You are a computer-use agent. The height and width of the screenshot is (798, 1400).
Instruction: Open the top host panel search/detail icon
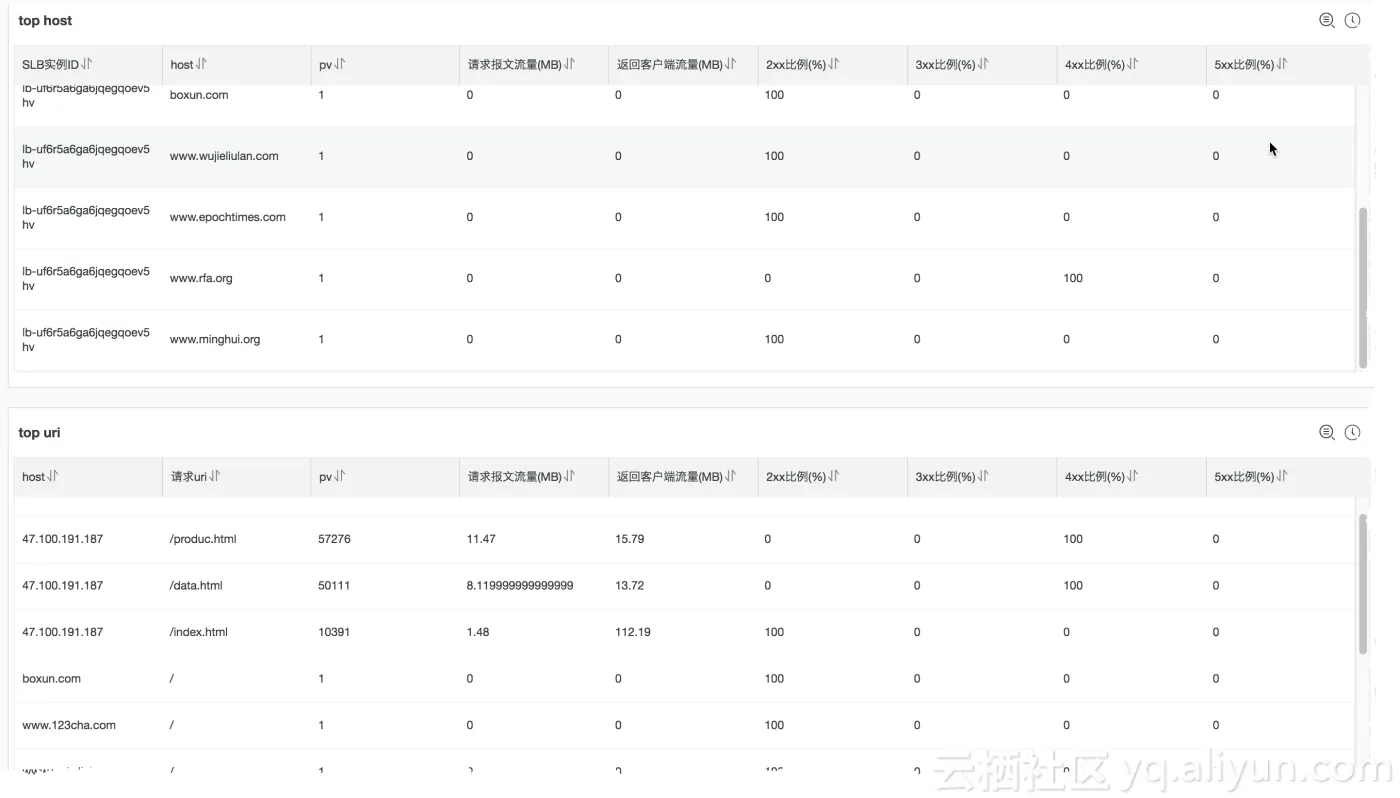(1327, 20)
